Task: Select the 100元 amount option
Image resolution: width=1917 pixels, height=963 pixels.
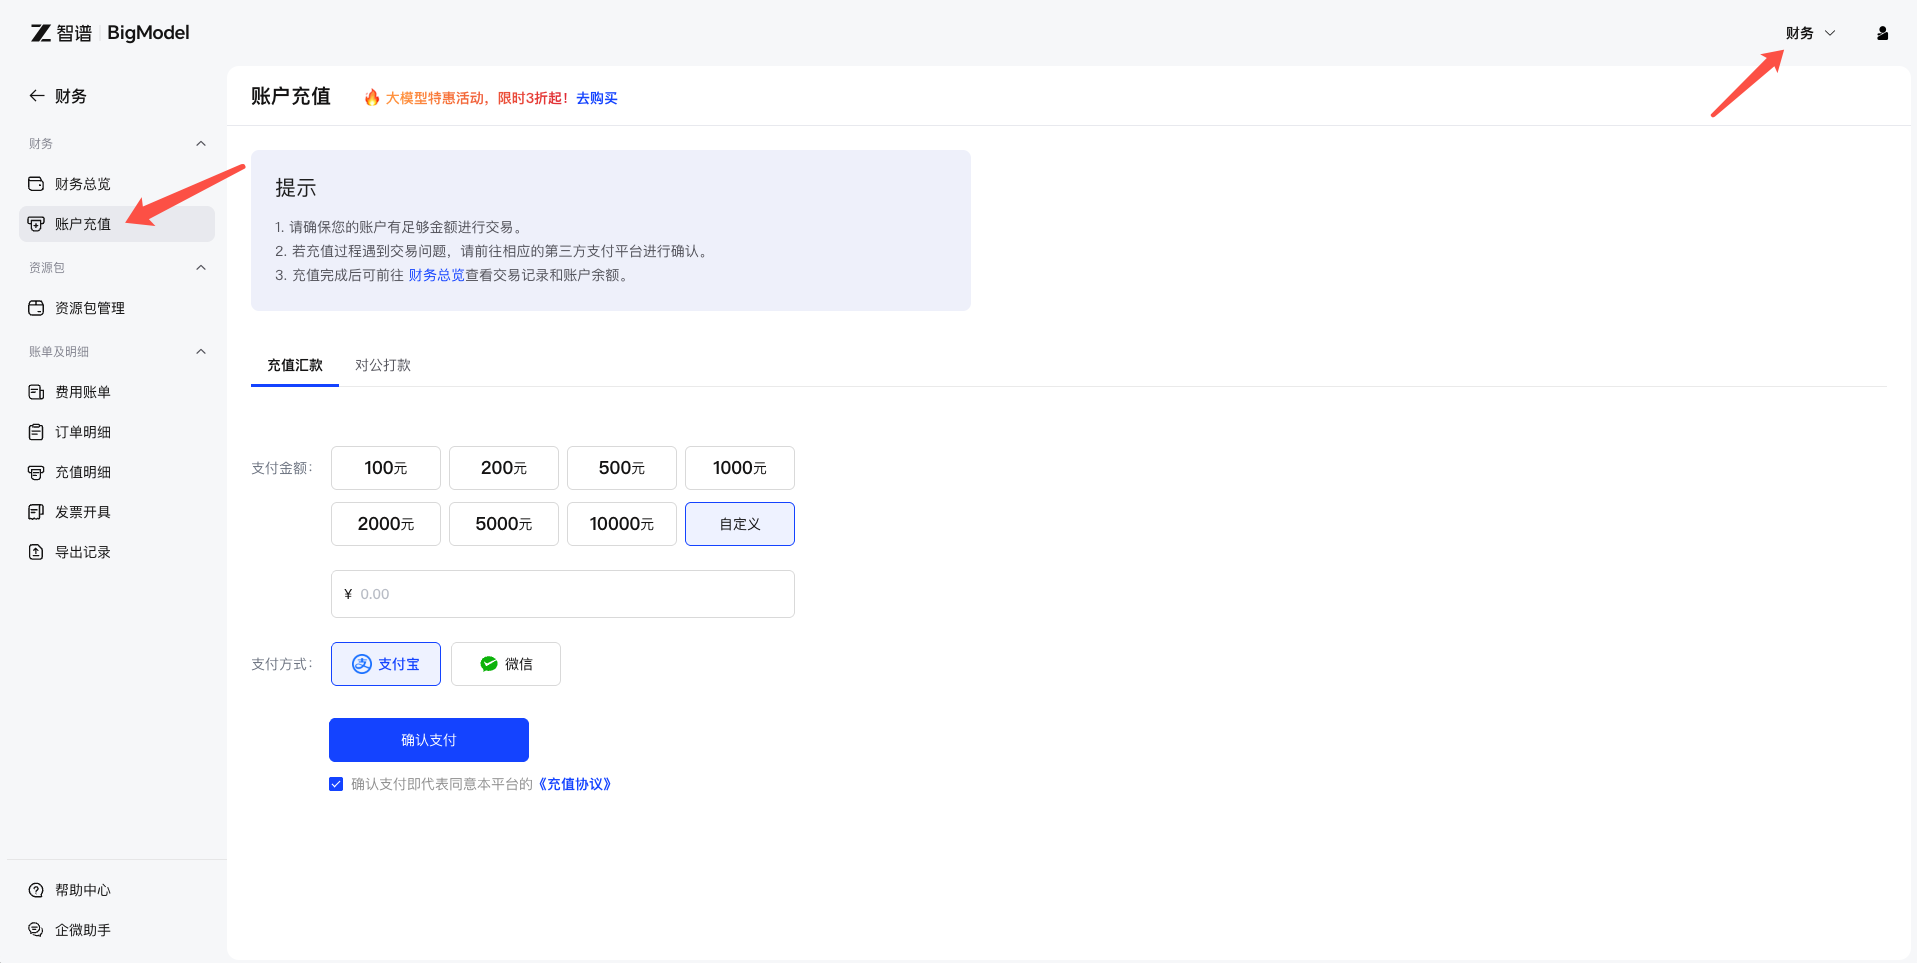Action: click(386, 468)
